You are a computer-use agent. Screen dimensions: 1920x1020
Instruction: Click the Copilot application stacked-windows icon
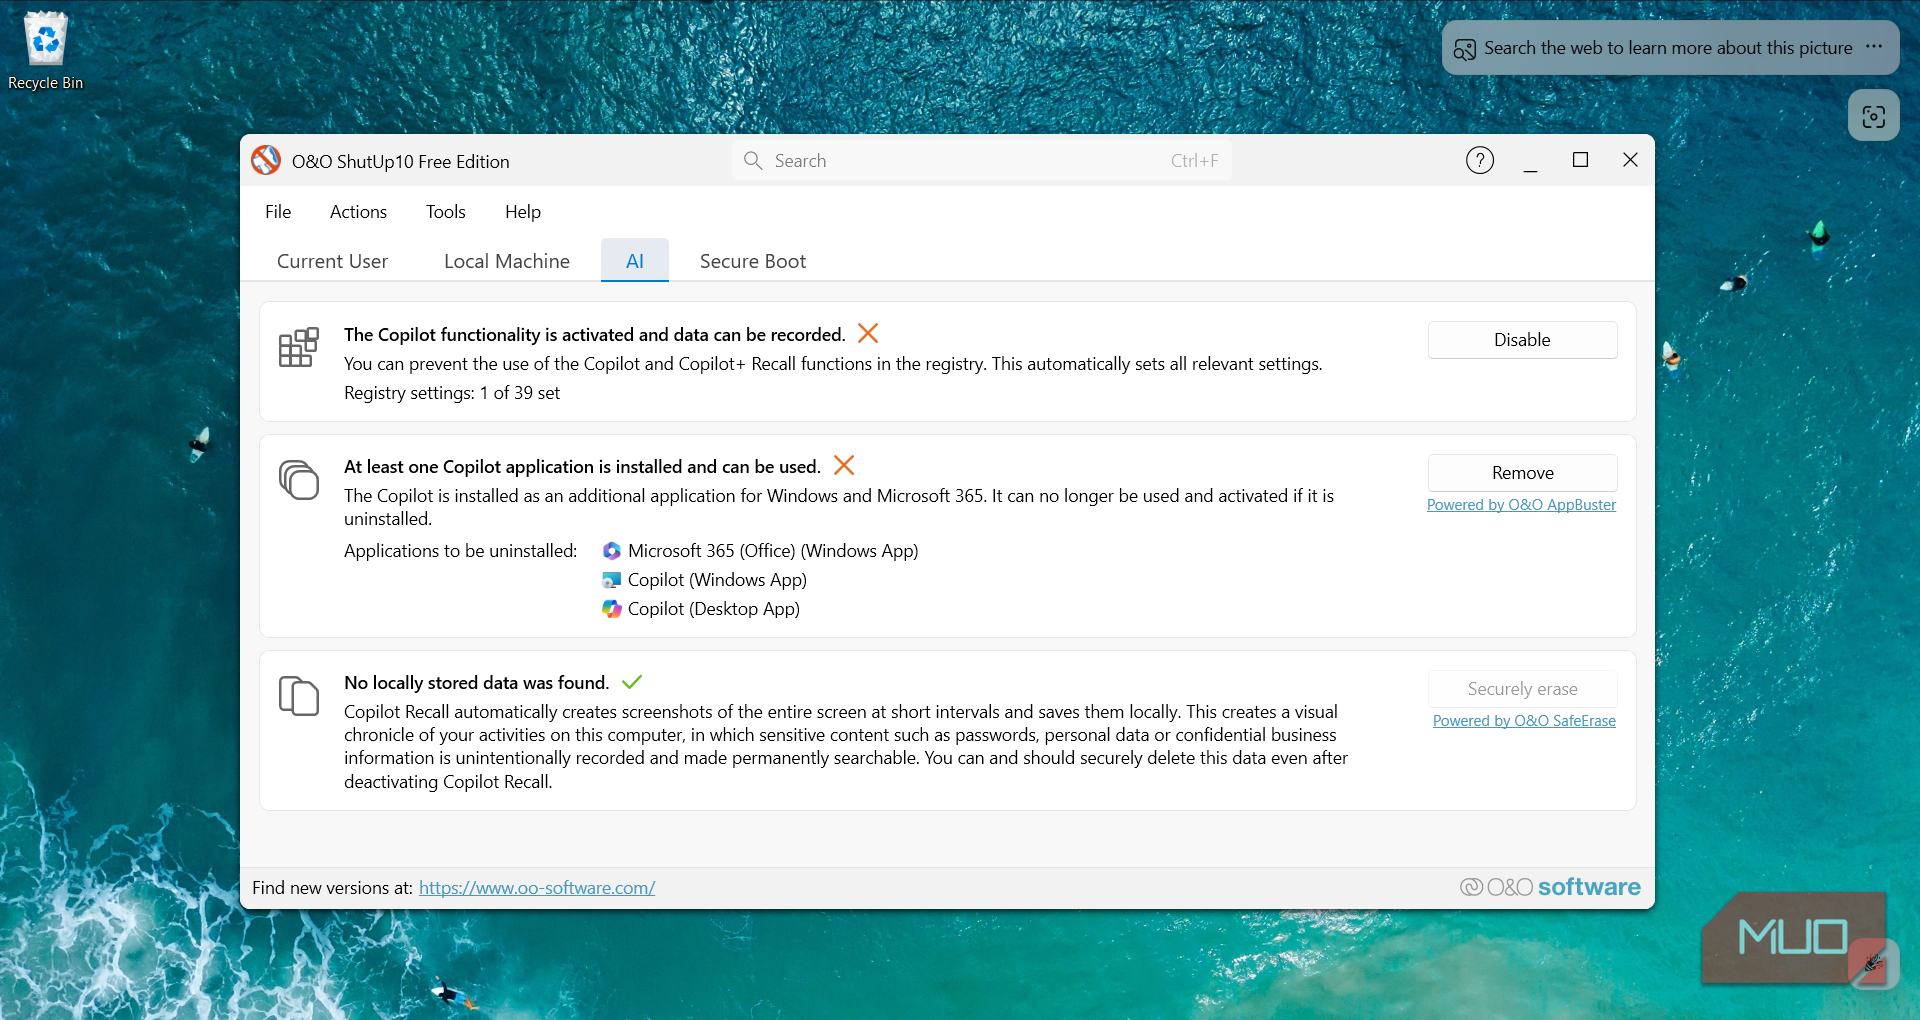[298, 479]
